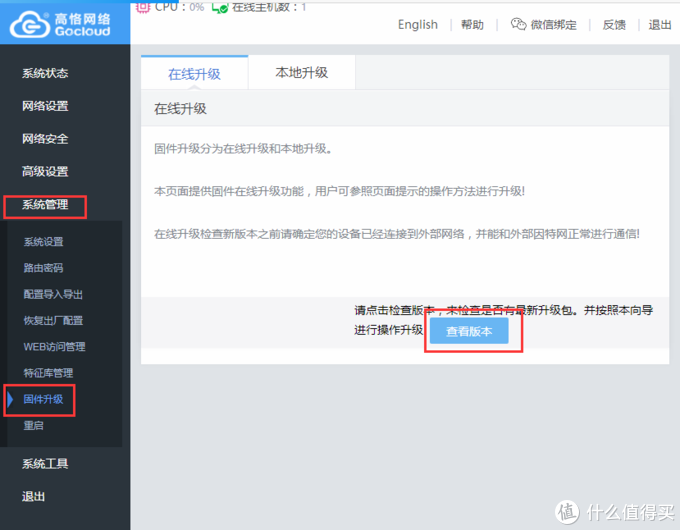This screenshot has height=530, width=680.
Task: Switch to 在线升级 tab
Action: click(x=194, y=74)
